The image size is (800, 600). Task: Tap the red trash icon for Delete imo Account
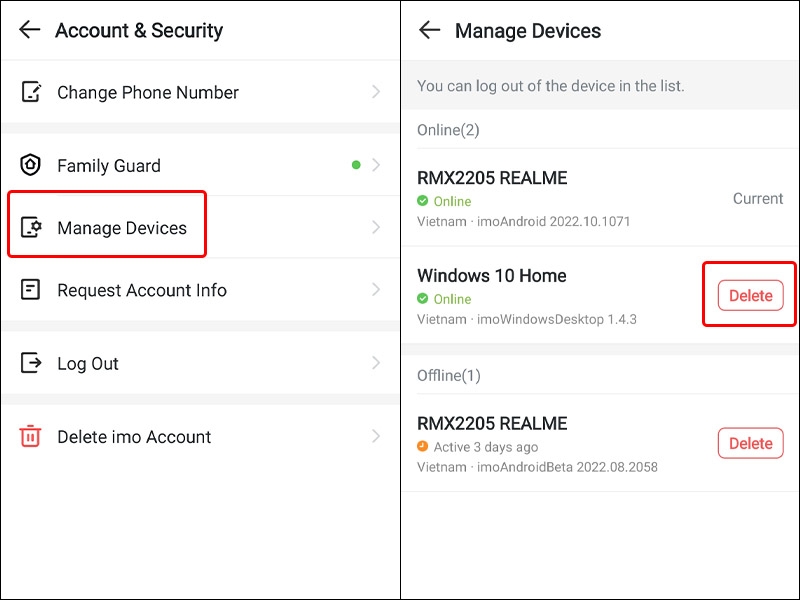pyautogui.click(x=30, y=436)
